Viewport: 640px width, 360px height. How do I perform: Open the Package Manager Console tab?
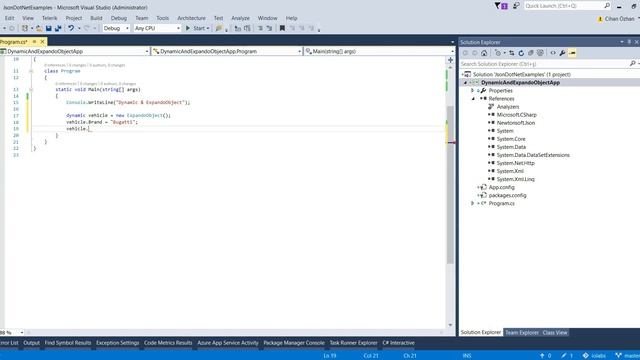click(294, 343)
